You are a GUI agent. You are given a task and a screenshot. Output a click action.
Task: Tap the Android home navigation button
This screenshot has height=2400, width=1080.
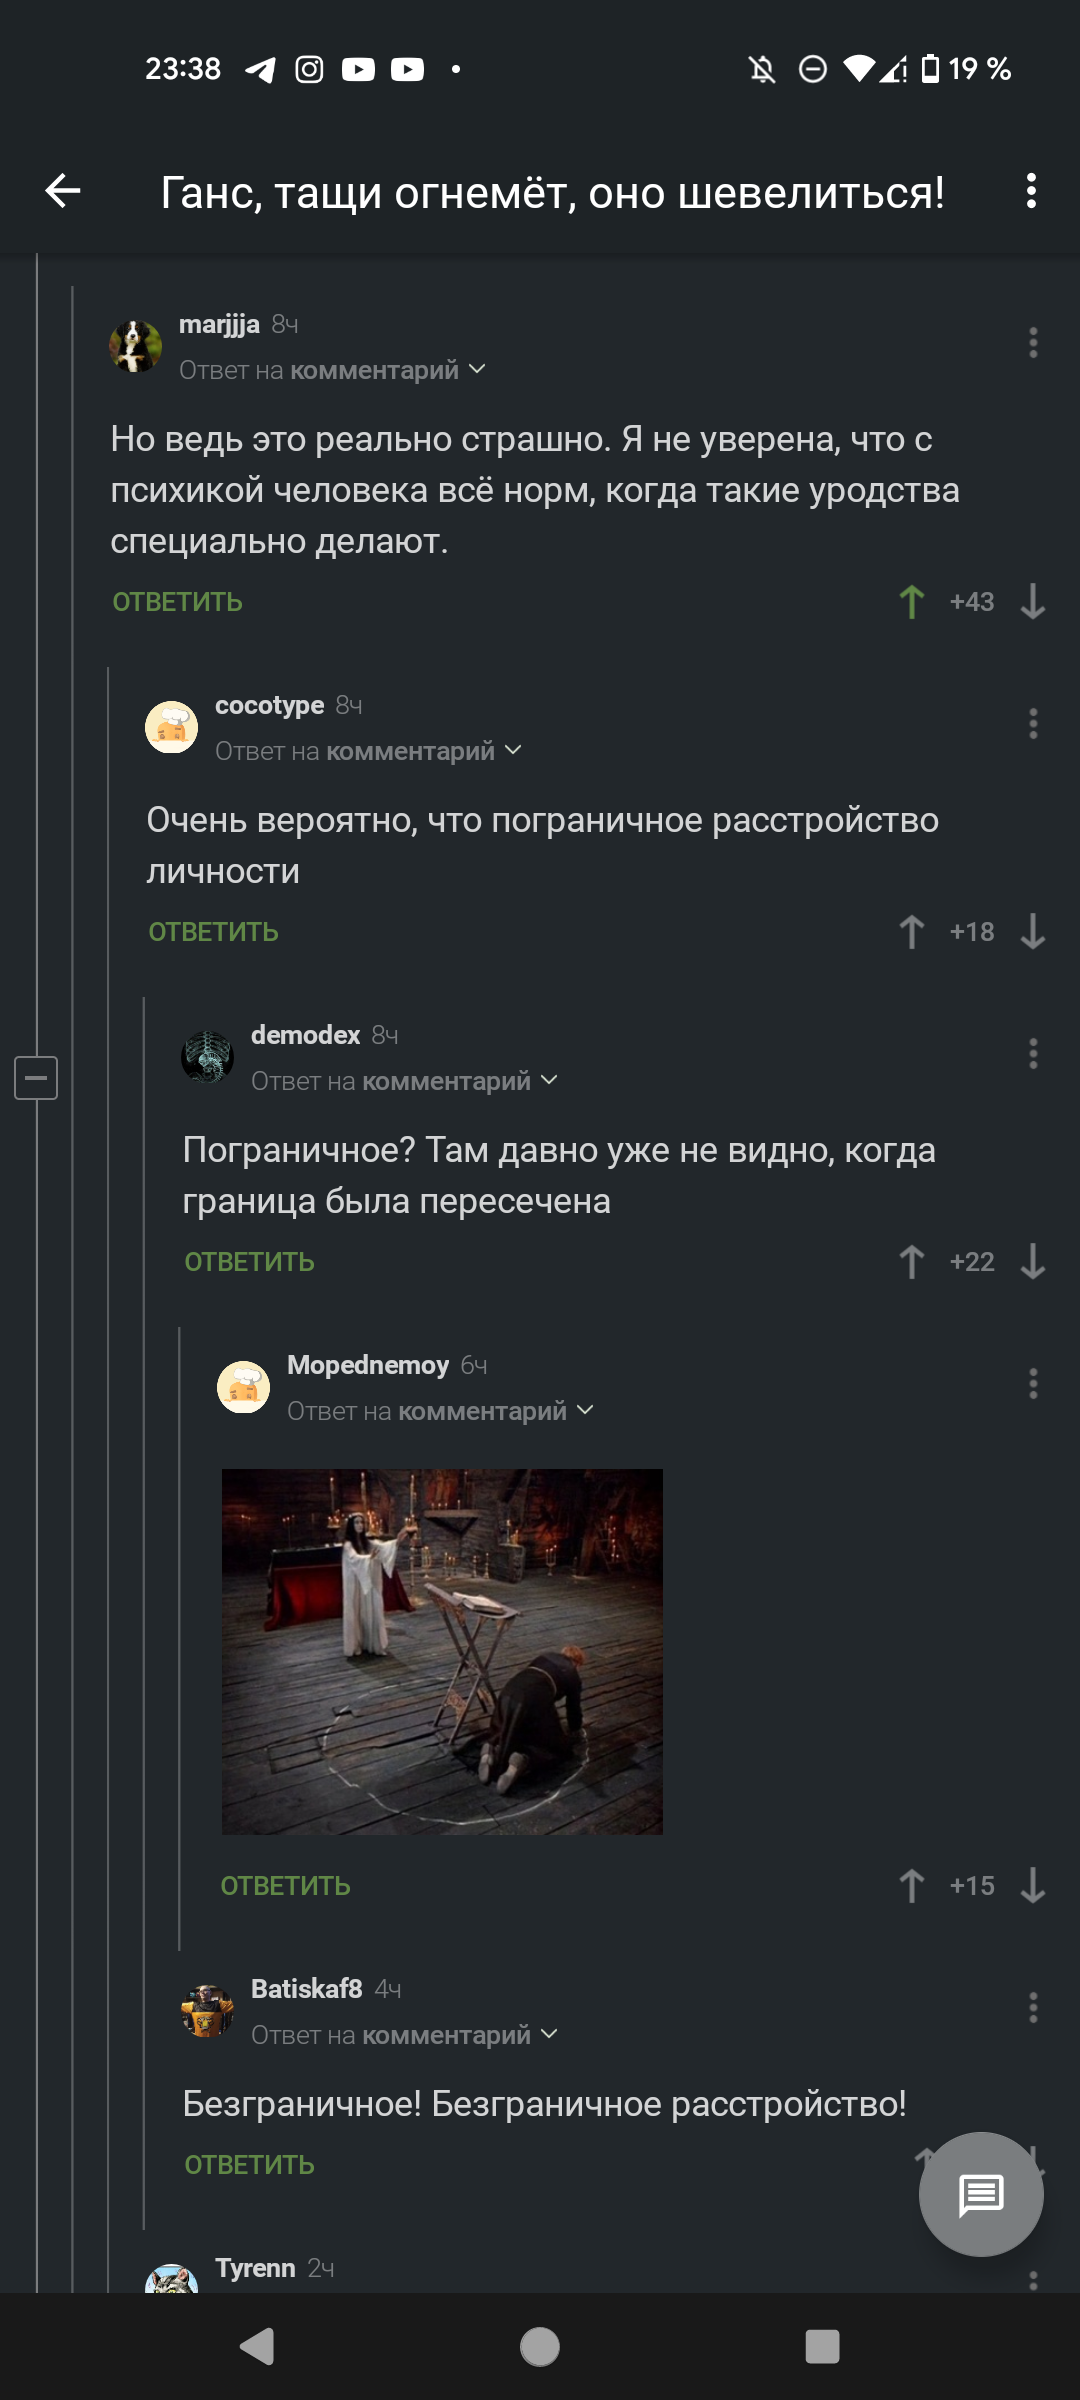click(540, 2346)
